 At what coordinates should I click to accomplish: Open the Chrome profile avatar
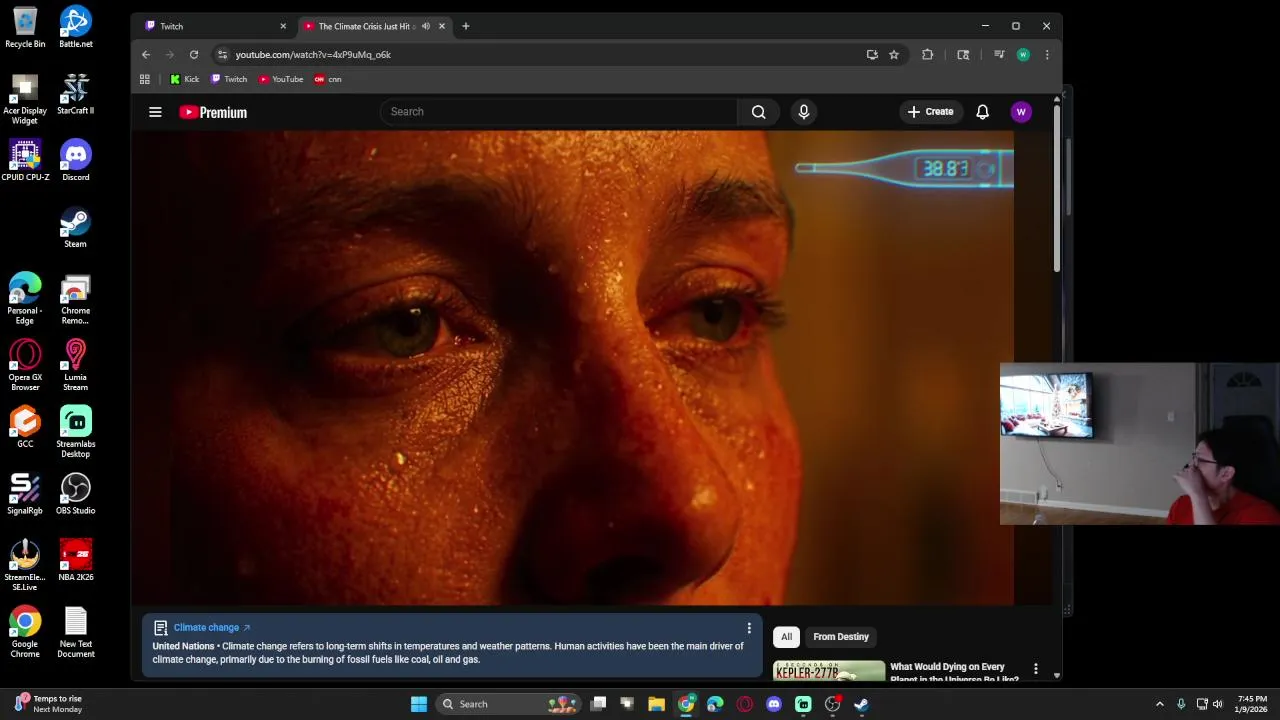coord(1023,55)
